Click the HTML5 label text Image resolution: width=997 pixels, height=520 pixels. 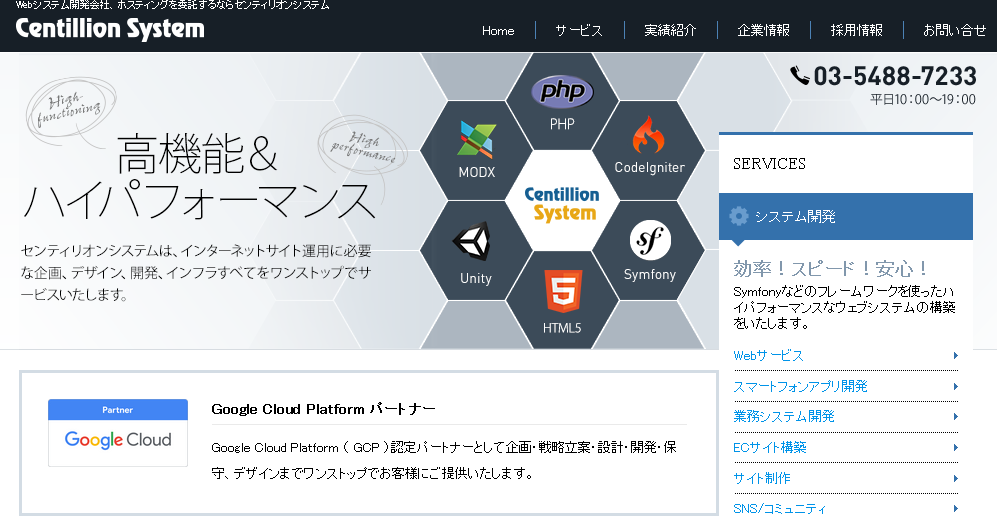click(x=562, y=328)
